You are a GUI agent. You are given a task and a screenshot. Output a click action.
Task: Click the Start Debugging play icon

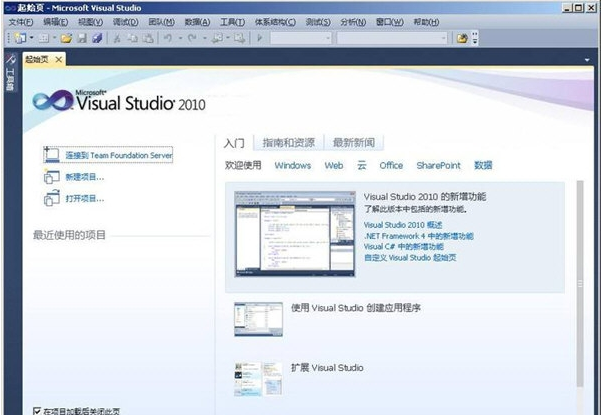coord(259,38)
